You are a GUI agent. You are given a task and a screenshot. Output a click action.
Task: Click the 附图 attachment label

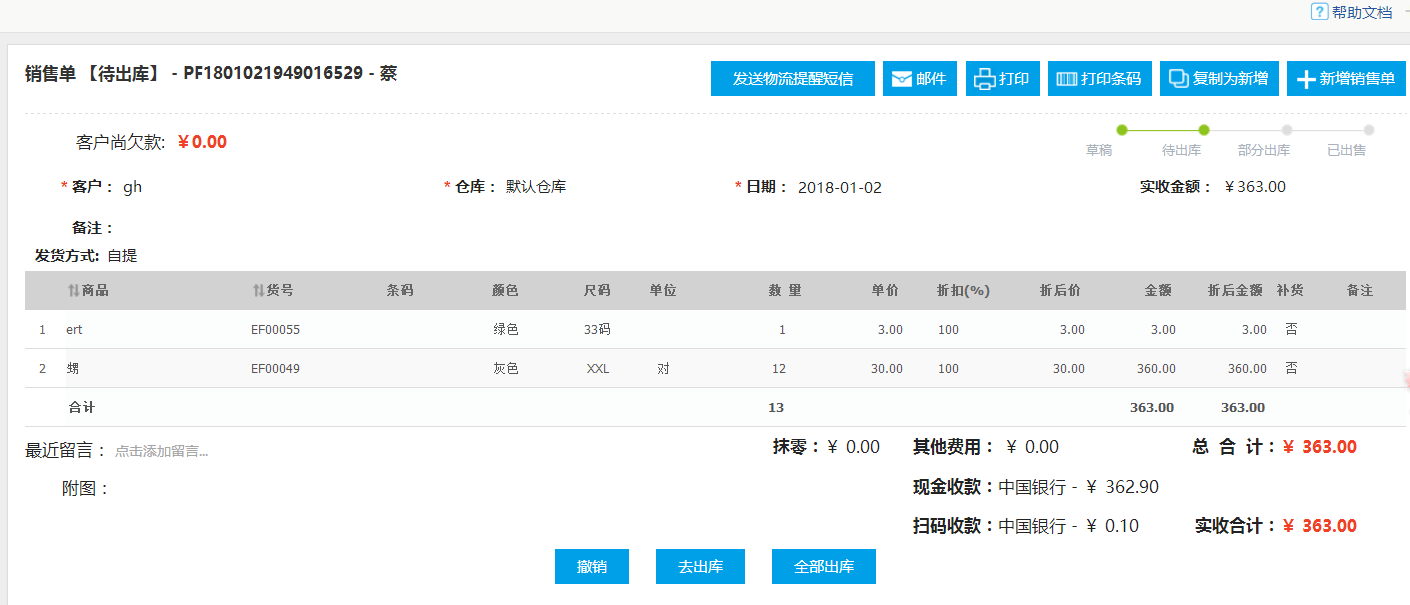[x=86, y=489]
